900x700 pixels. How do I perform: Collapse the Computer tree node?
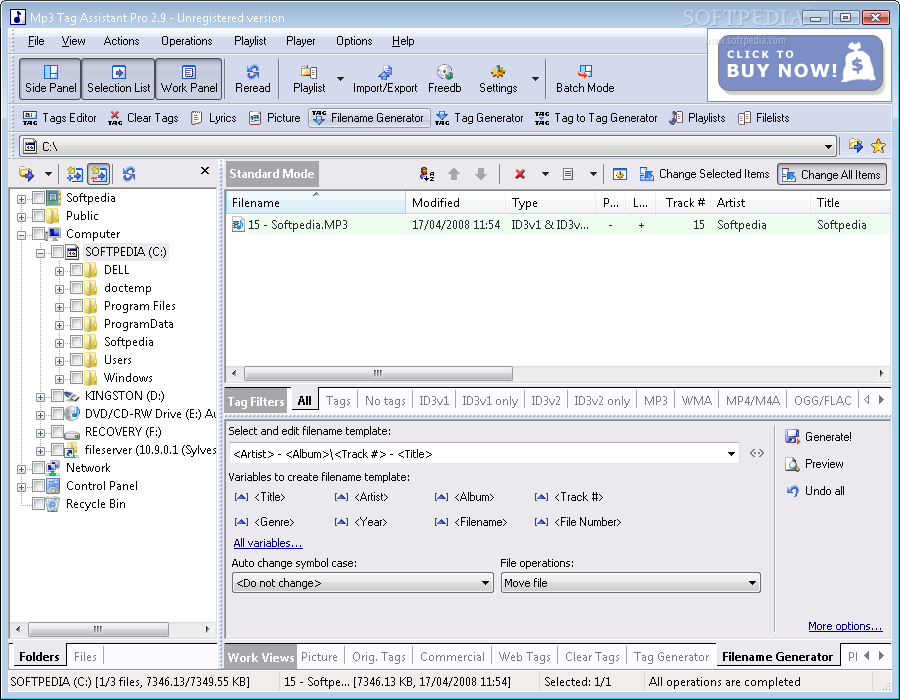pos(21,235)
